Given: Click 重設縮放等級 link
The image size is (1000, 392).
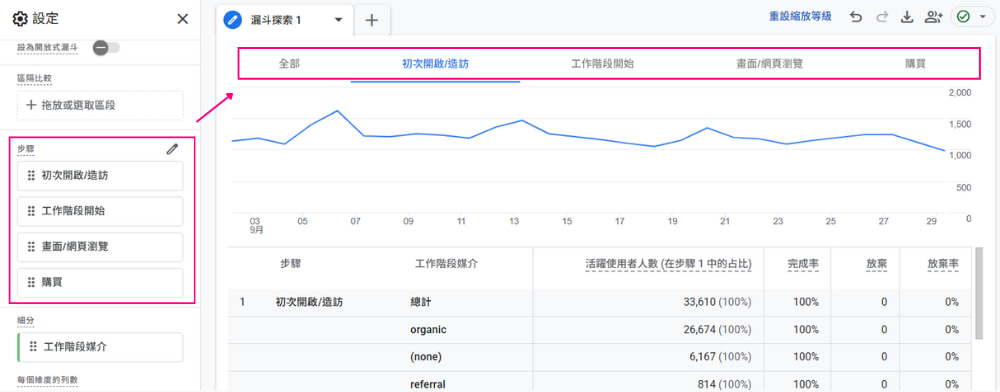Looking at the screenshot, I should 800,17.
